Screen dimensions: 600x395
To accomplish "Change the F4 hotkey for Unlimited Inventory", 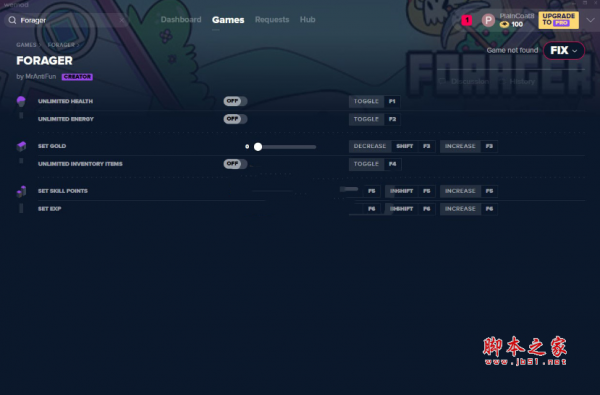I will pyautogui.click(x=392, y=164).
